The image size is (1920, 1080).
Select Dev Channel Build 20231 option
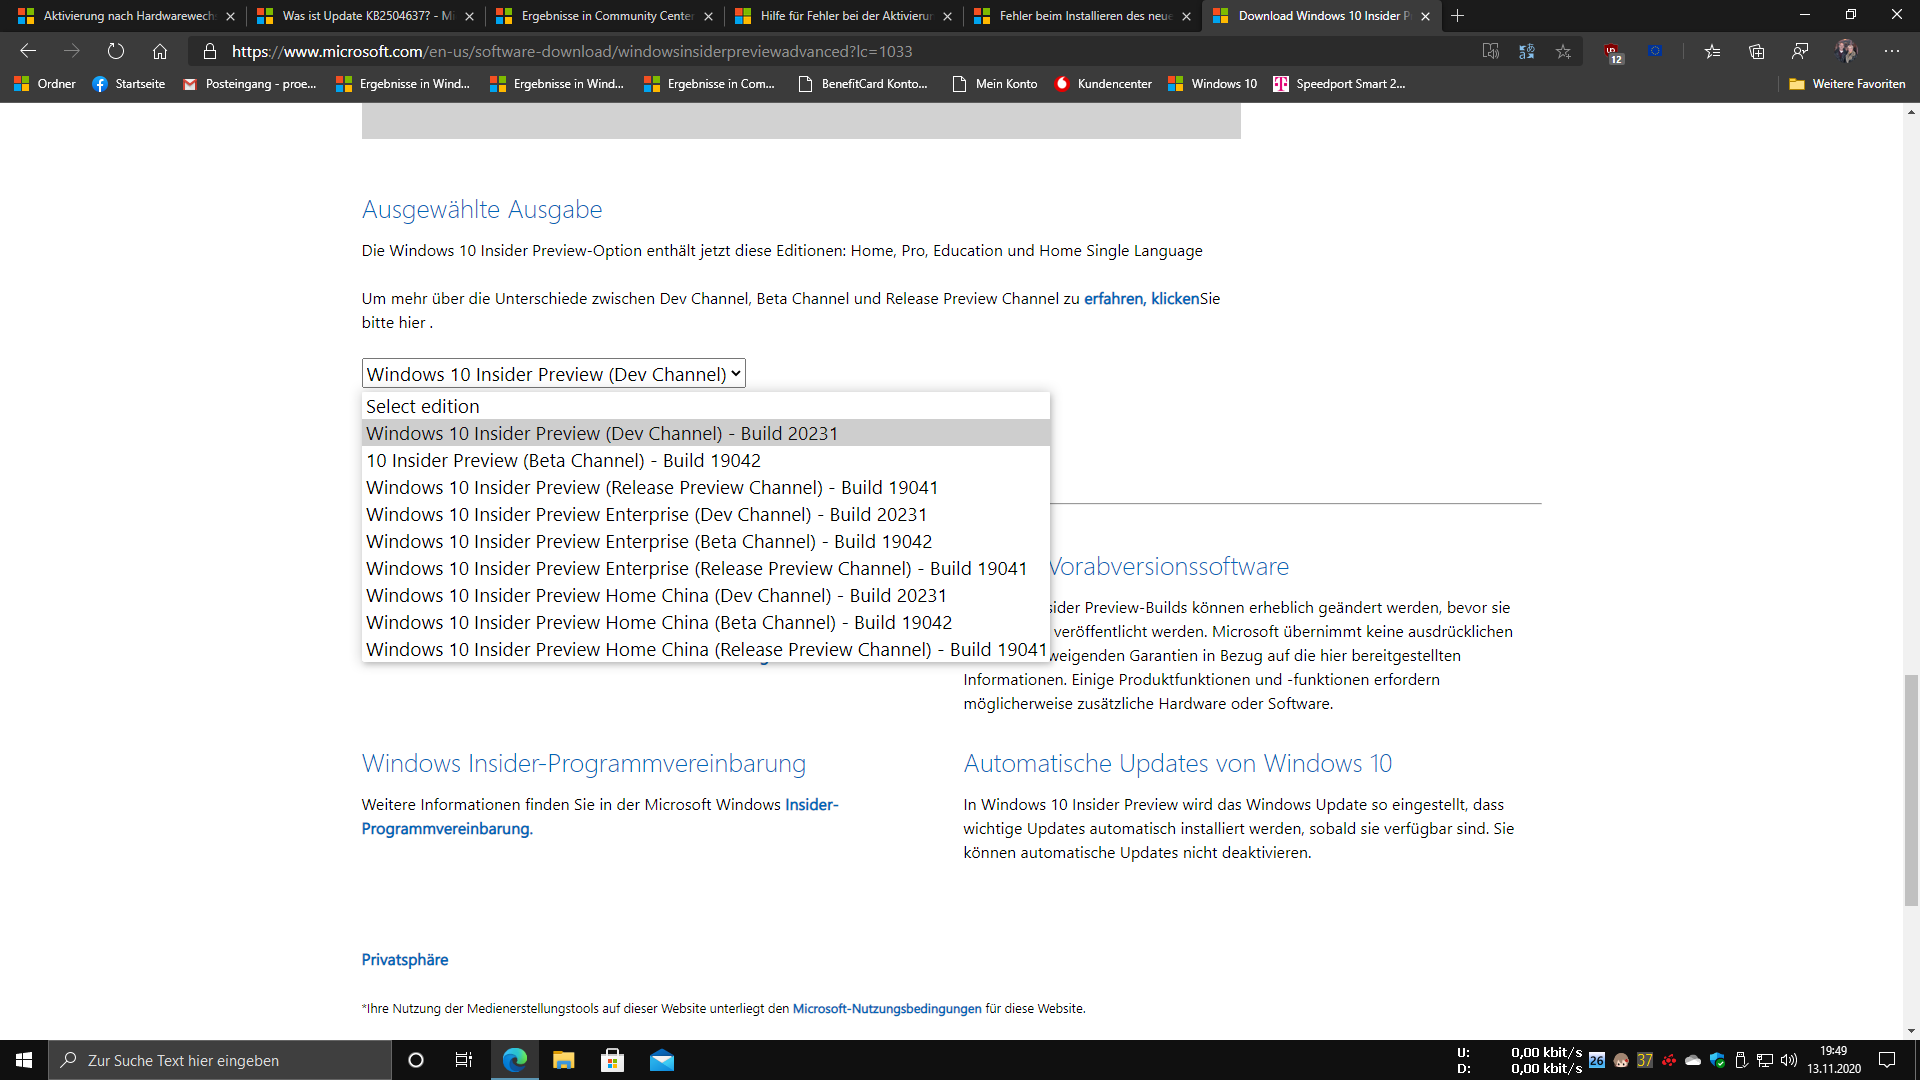(x=602, y=433)
